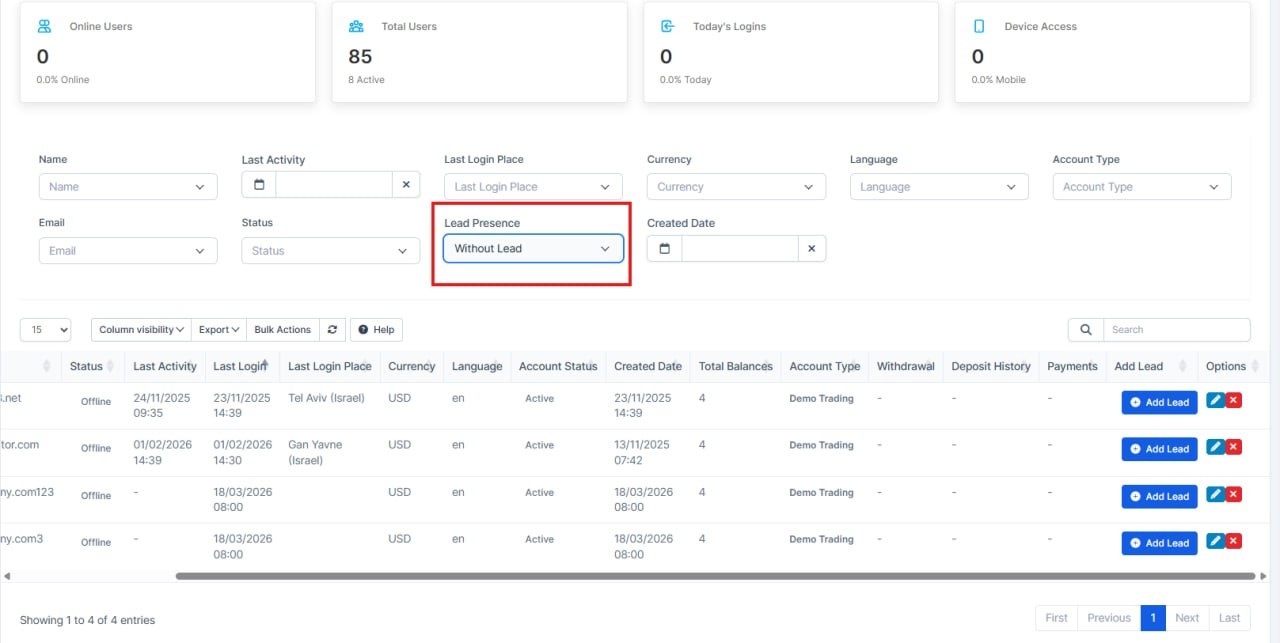Click the Created Date calendar icon
Viewport: 1280px width, 643px height.
[665, 249]
